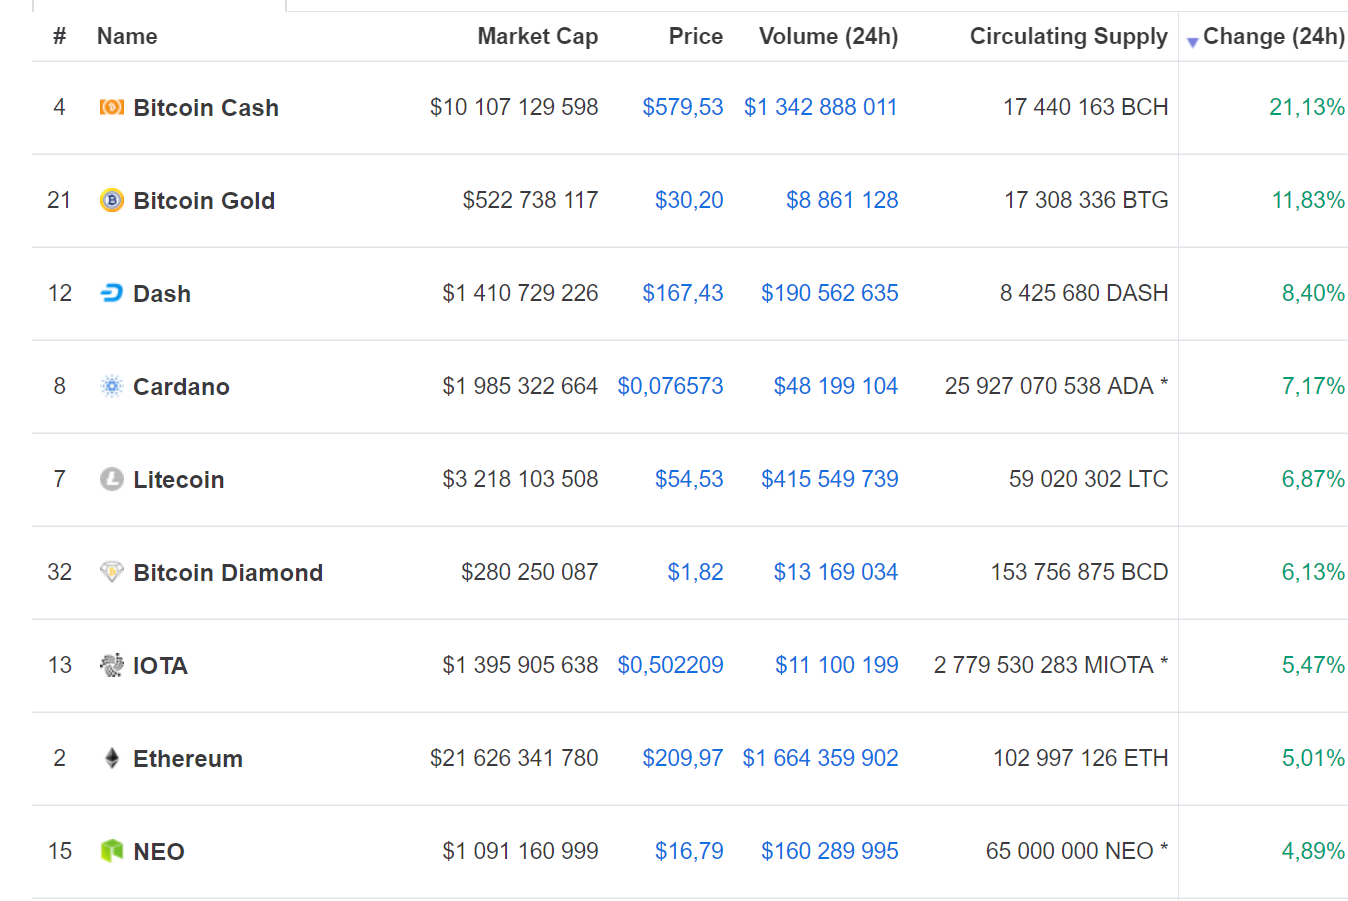The image size is (1348, 901).
Task: Click Dash volume $190 562 635
Action: coord(830,293)
